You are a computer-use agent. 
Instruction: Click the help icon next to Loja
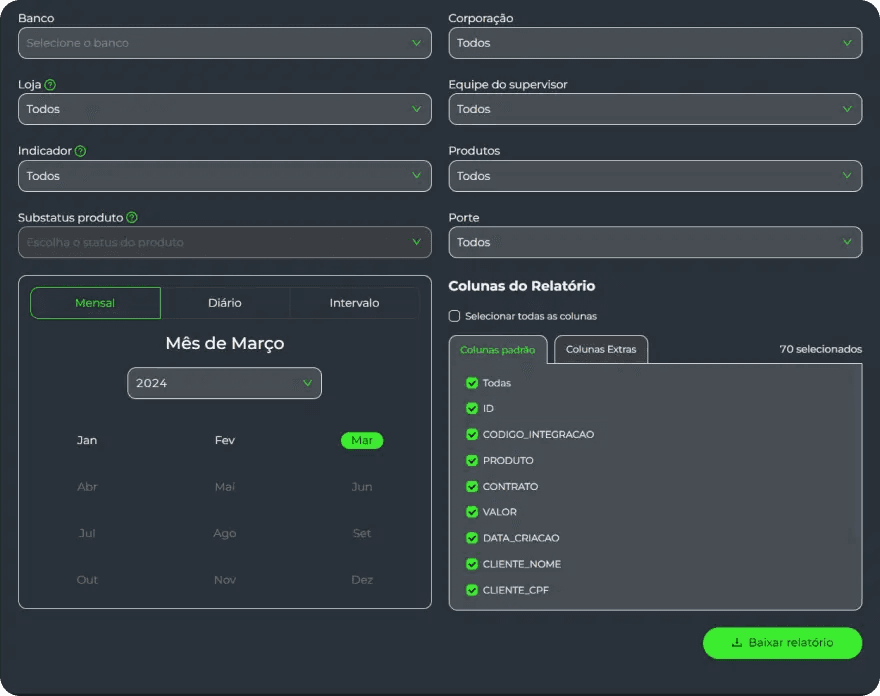(50, 85)
